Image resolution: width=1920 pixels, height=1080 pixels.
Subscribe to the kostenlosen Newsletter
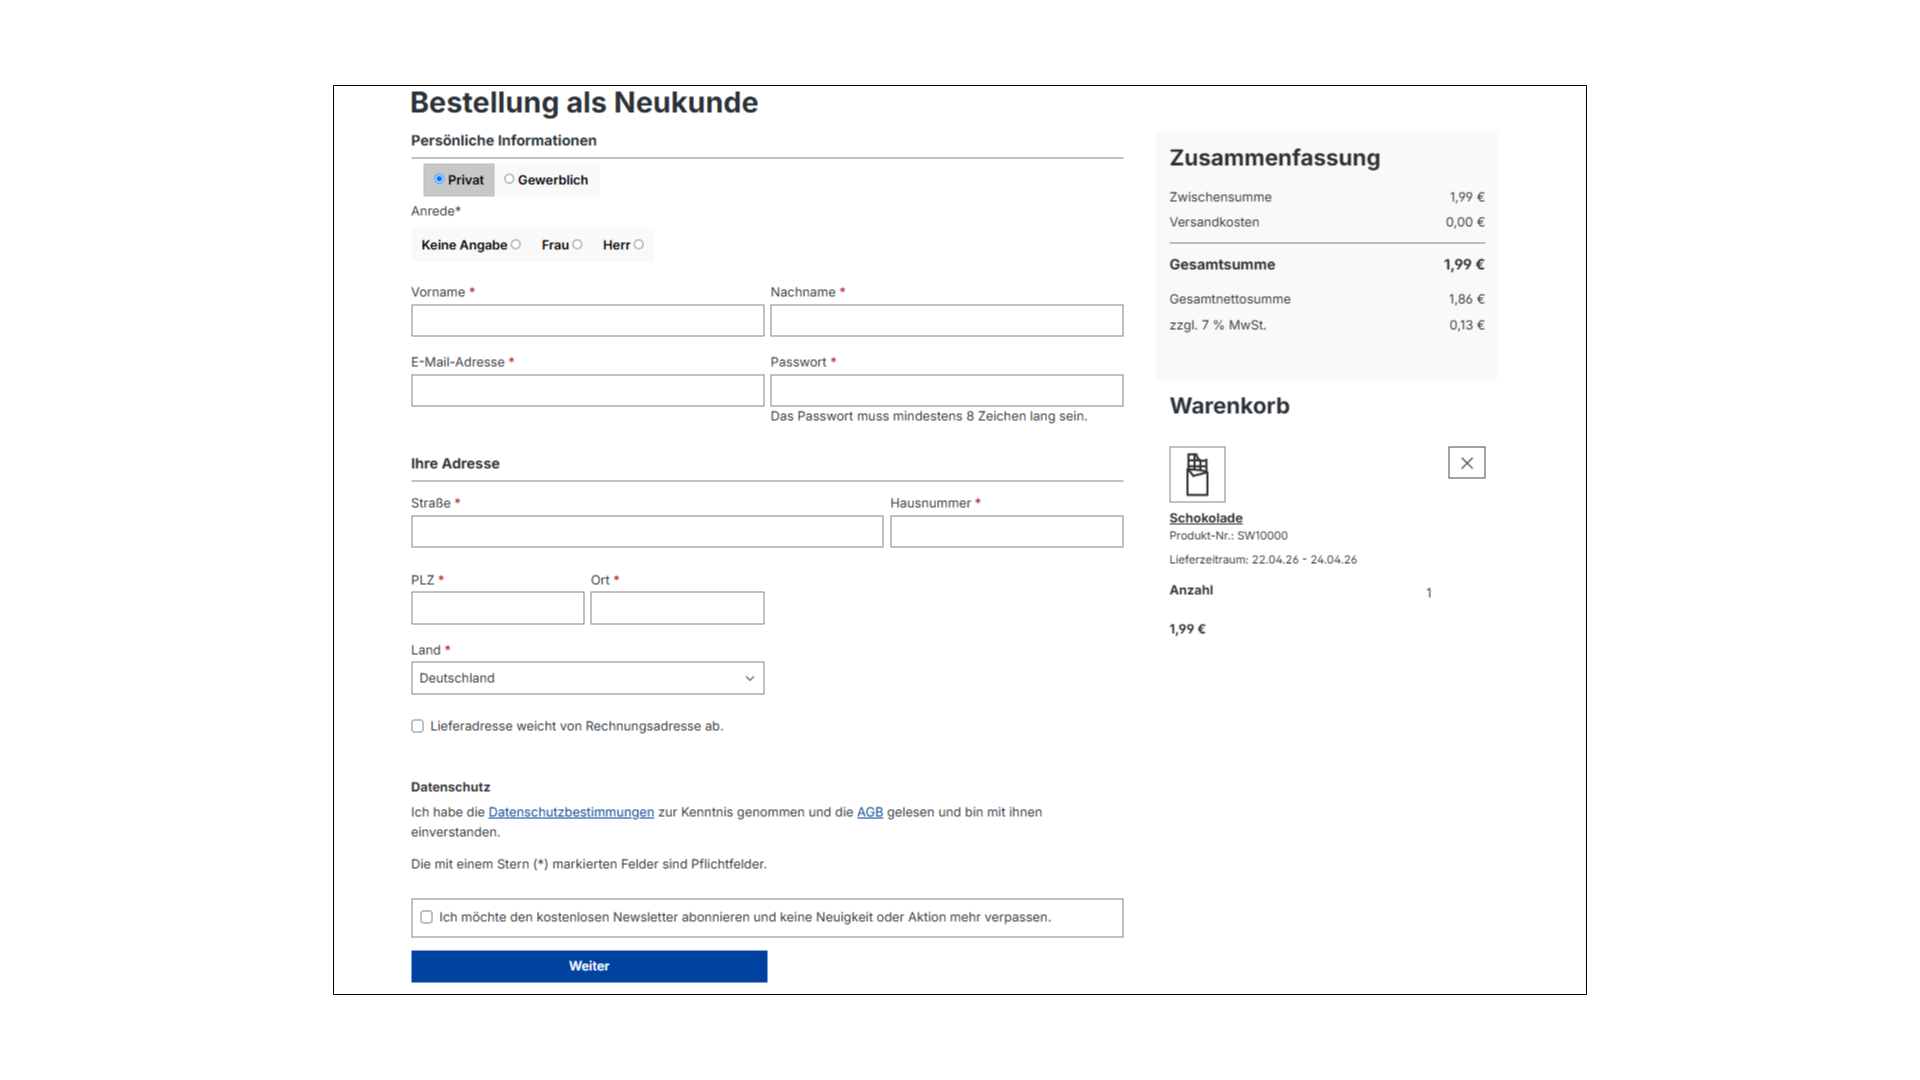(426, 917)
